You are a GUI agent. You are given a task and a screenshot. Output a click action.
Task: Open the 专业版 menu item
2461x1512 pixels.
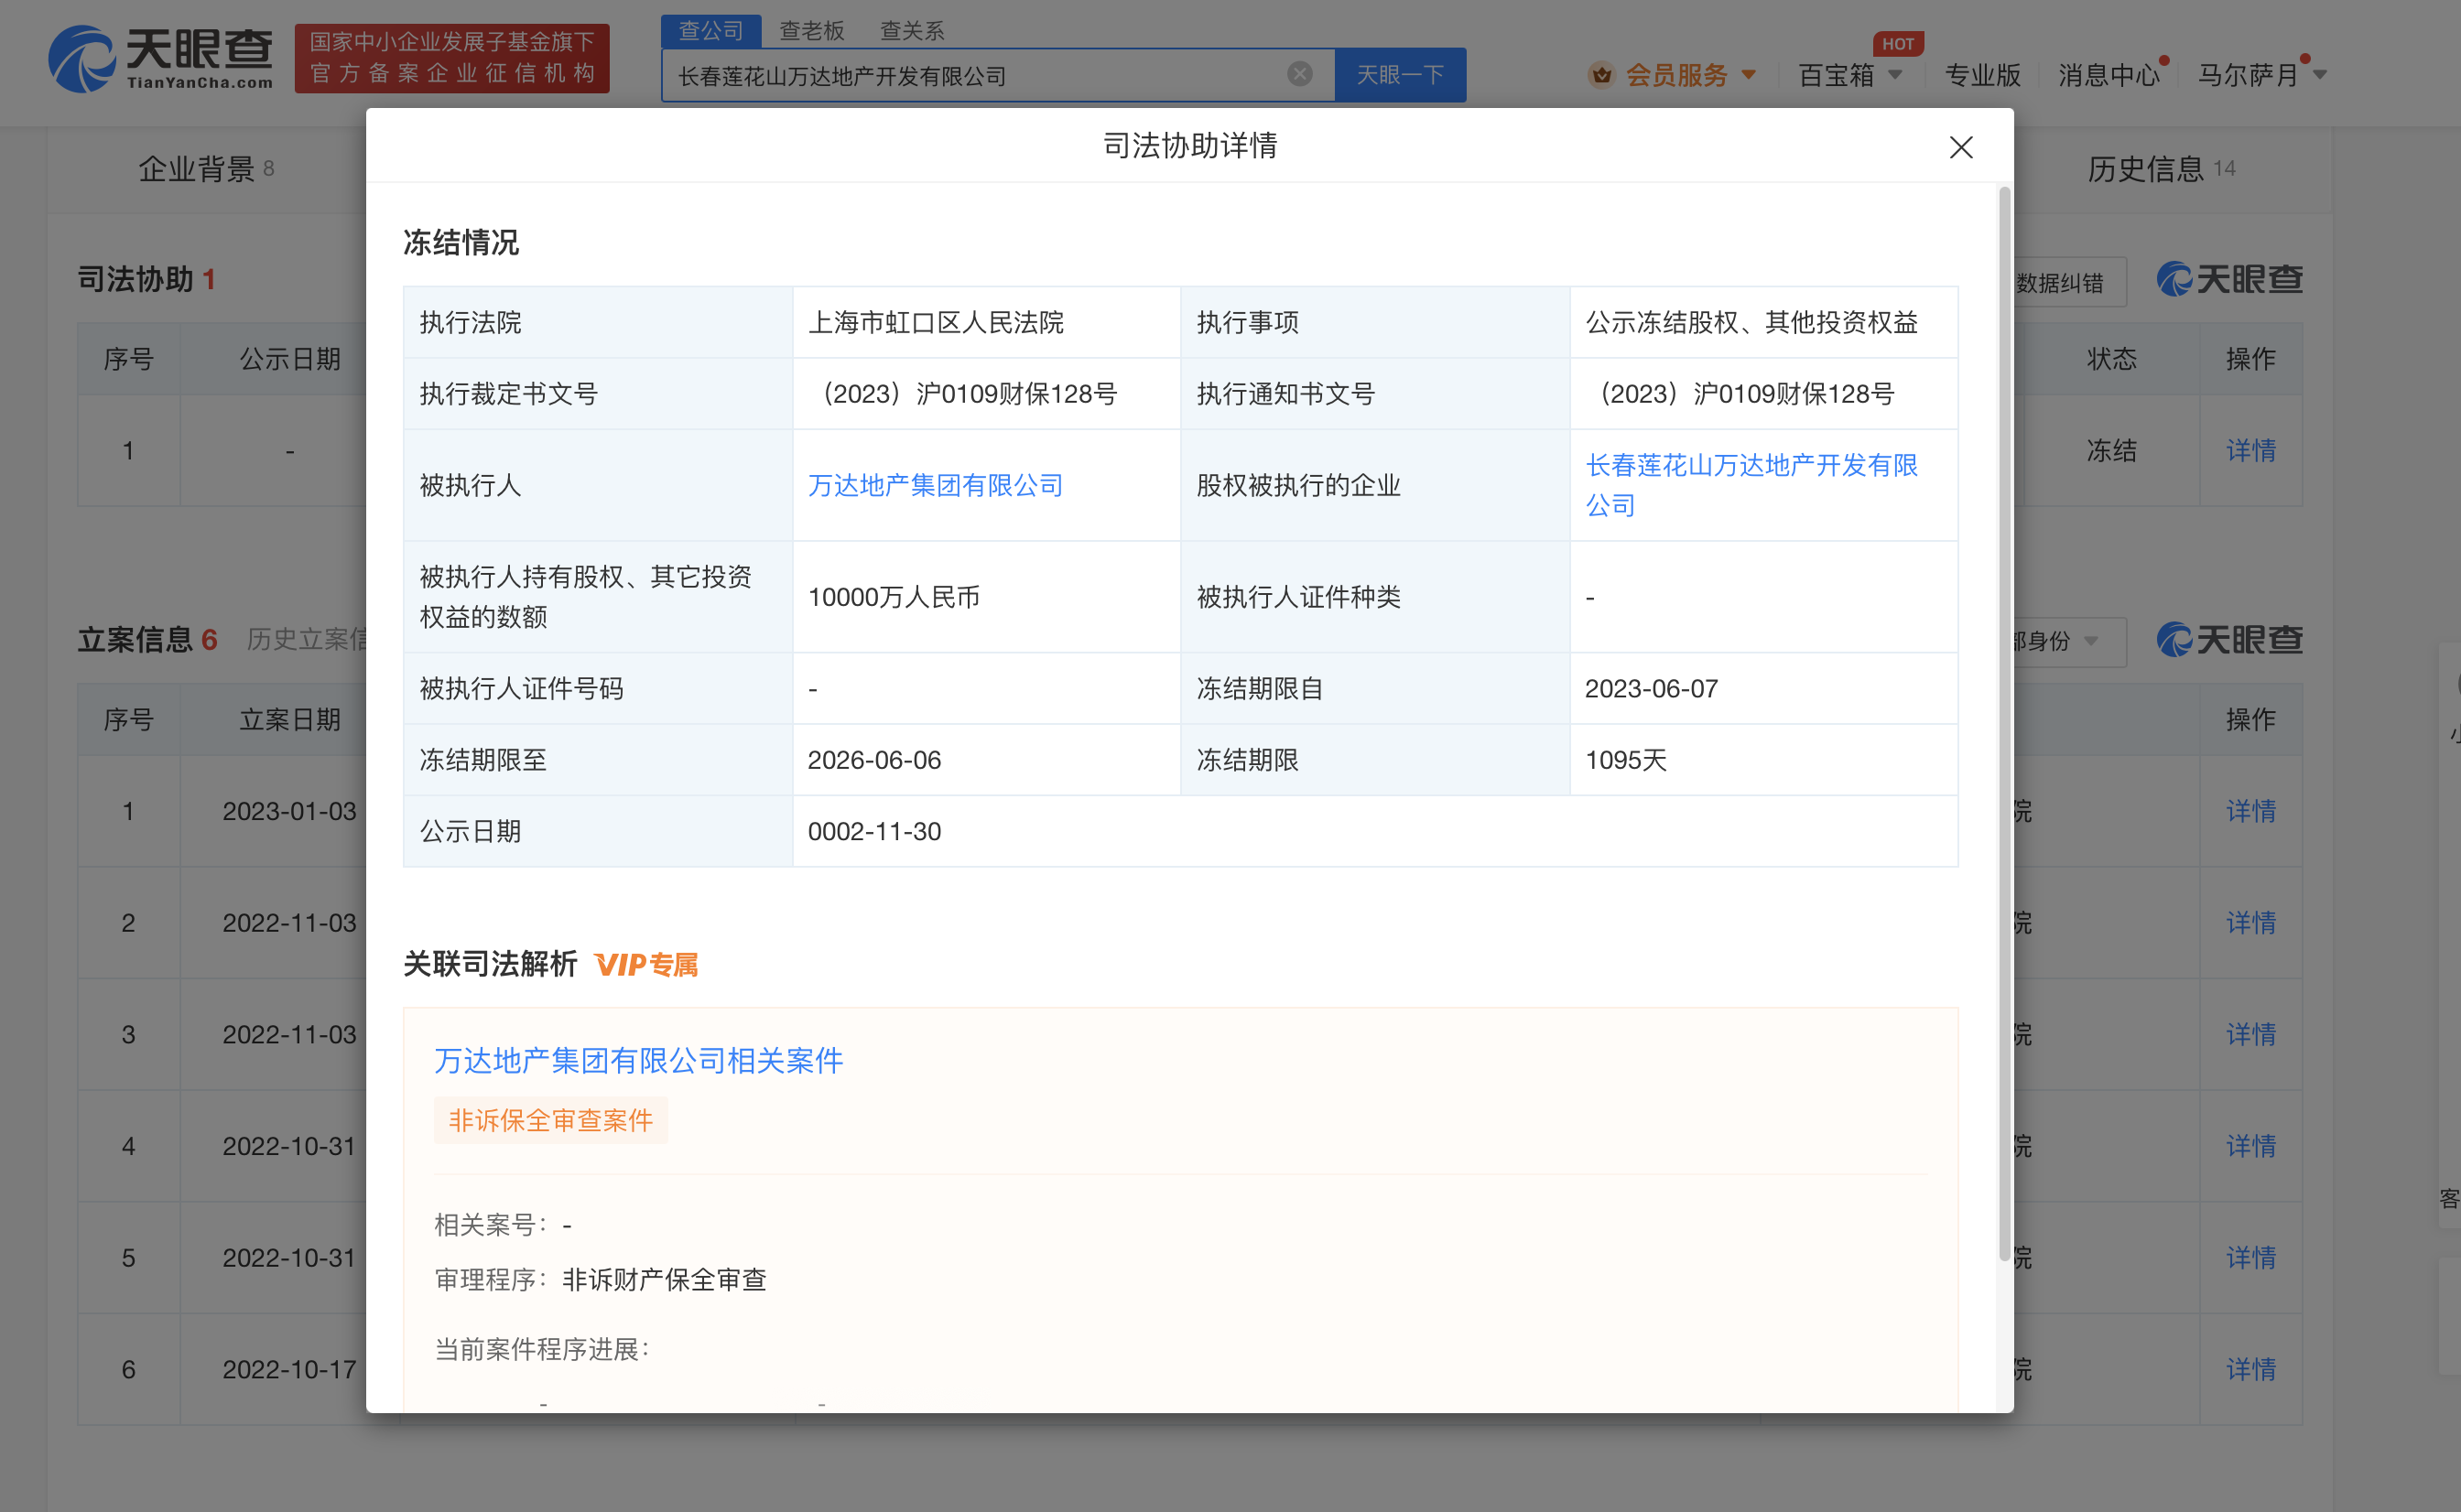(x=1981, y=75)
